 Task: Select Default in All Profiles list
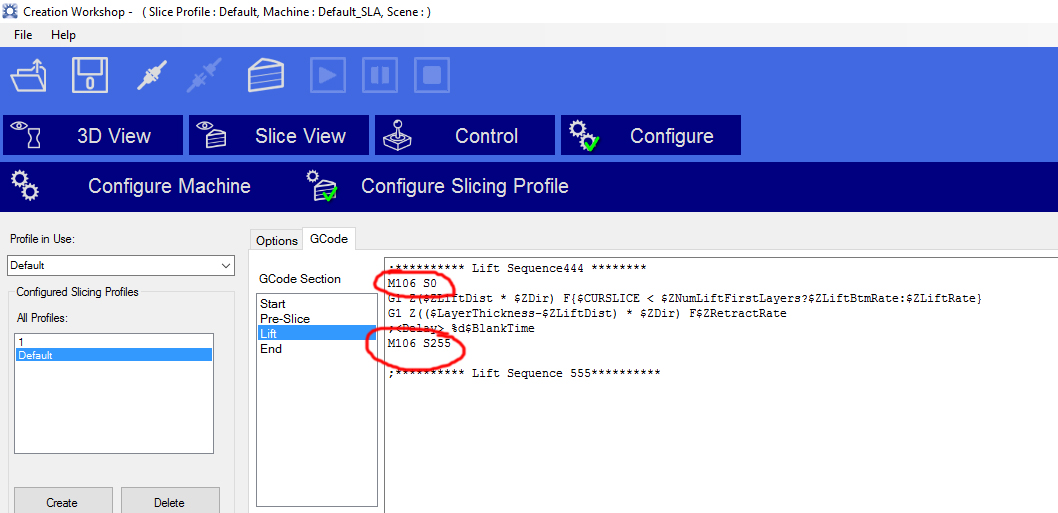tap(113, 355)
